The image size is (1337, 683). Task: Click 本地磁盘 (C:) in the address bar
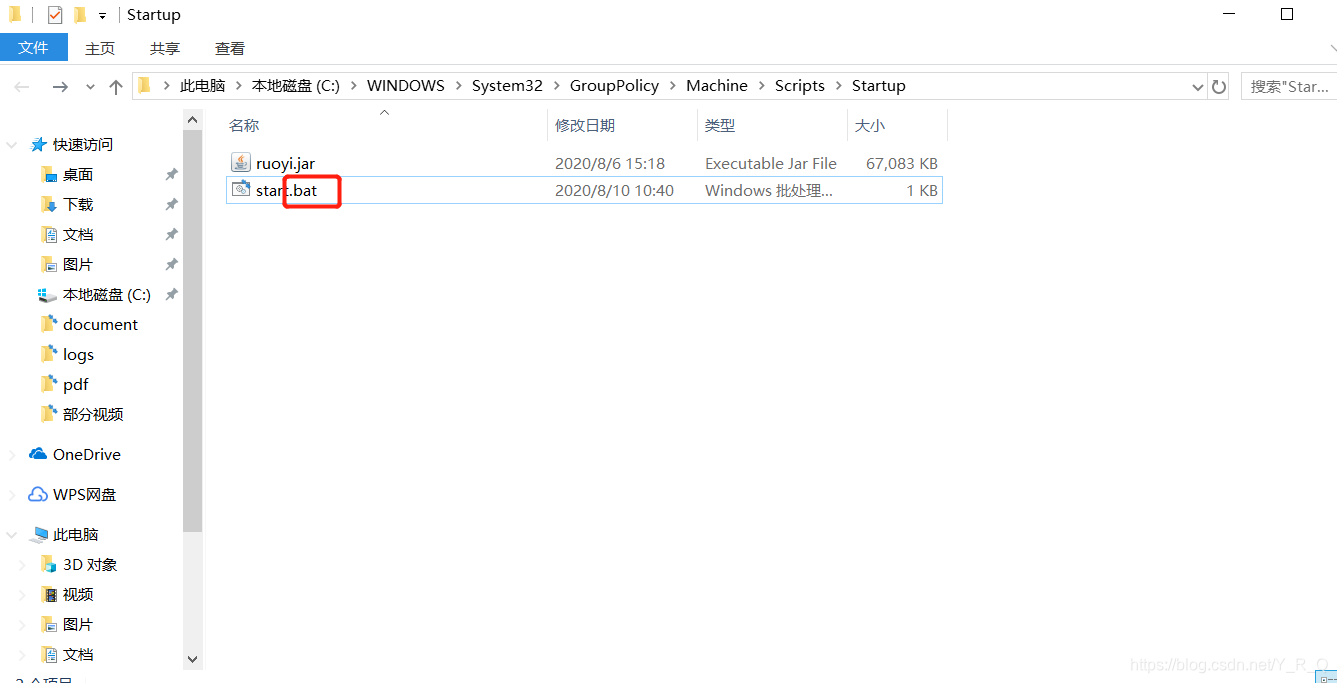[296, 86]
